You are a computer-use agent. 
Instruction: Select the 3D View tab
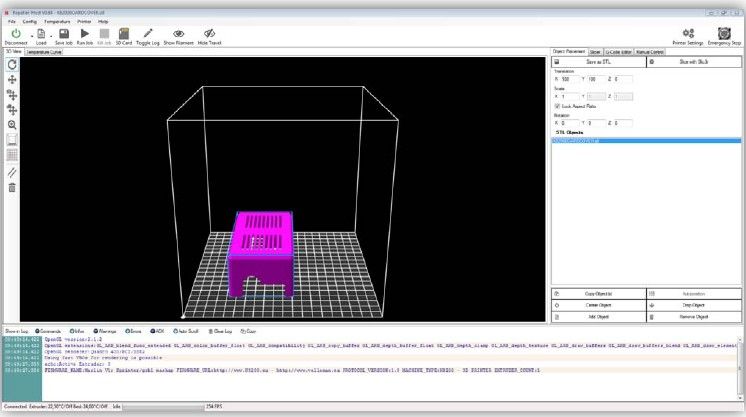click(14, 51)
